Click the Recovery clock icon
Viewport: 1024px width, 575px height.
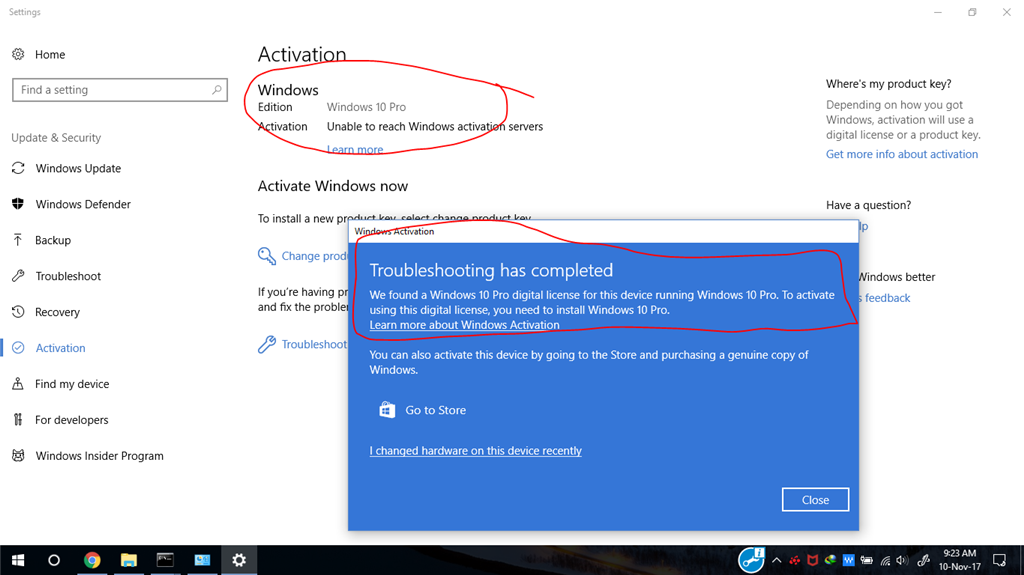18,312
